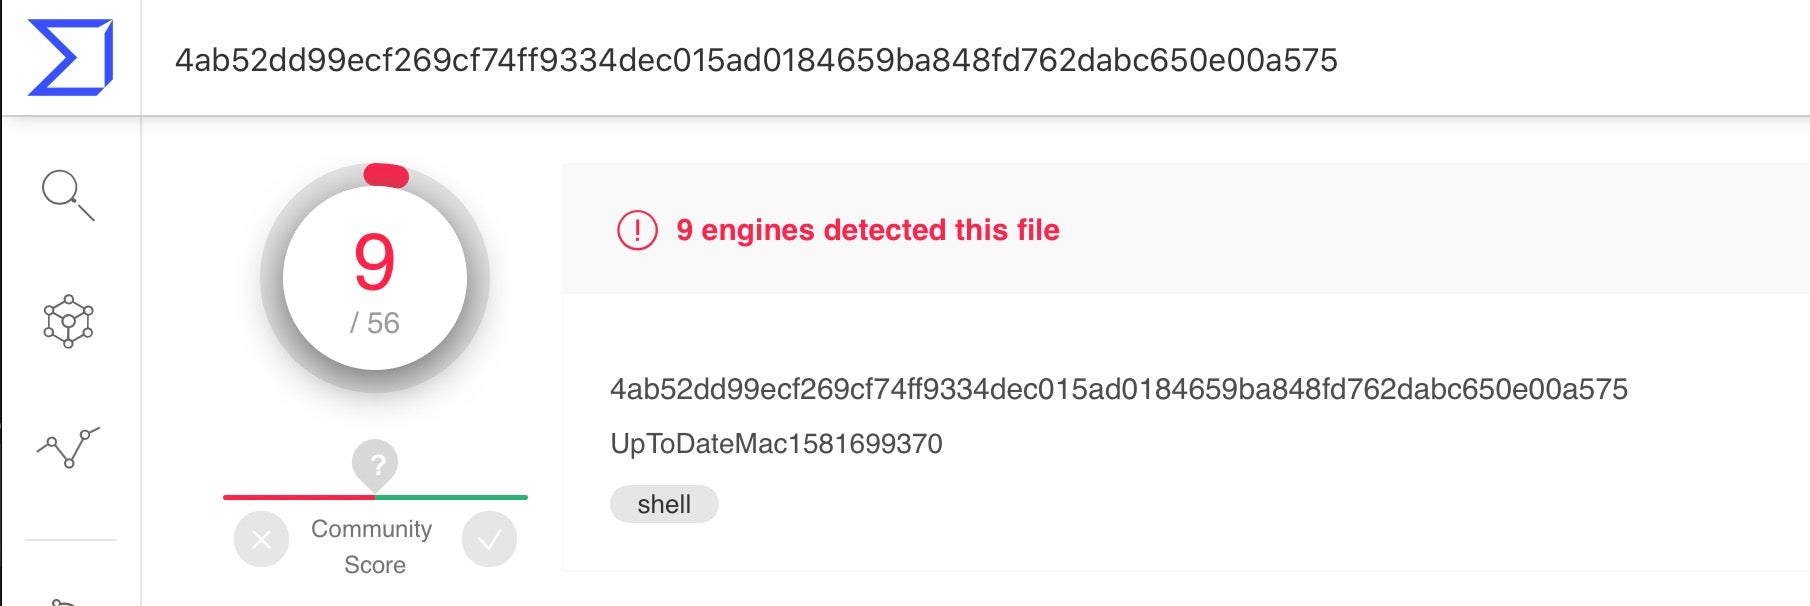Click the SHA-256 hash in file details

click(x=1118, y=389)
